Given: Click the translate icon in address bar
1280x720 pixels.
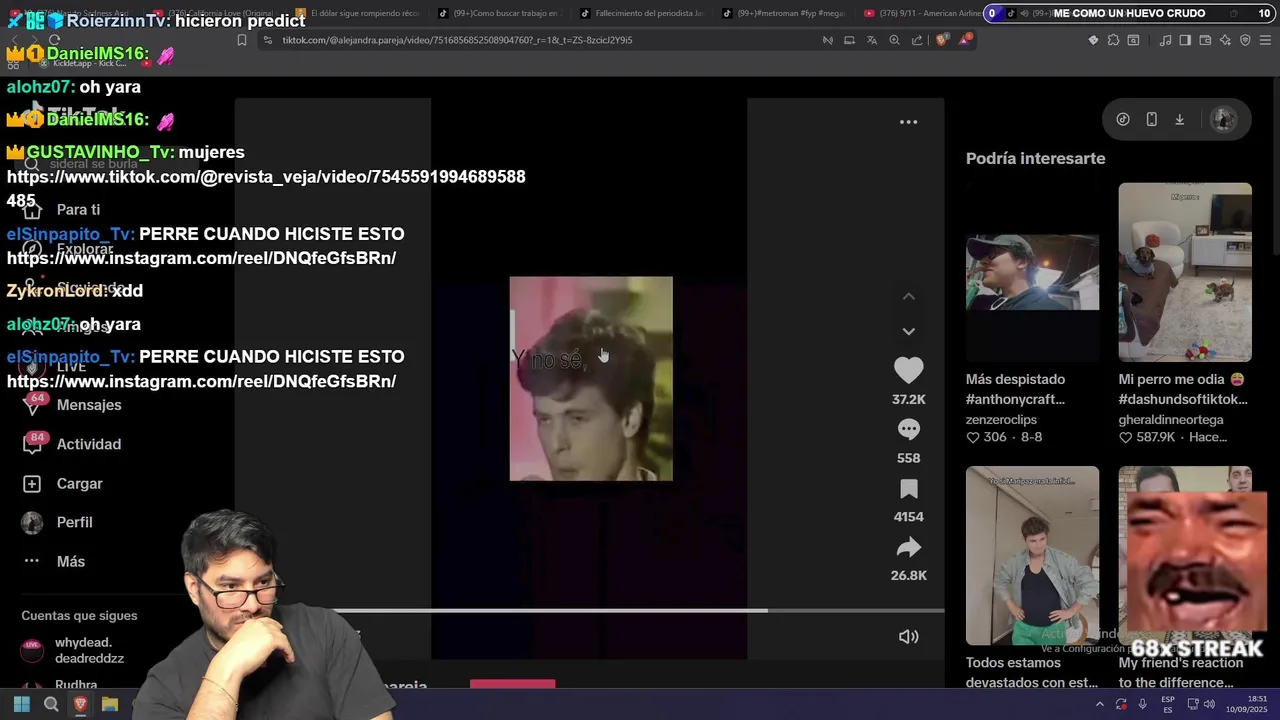Looking at the screenshot, I should pyautogui.click(x=872, y=40).
